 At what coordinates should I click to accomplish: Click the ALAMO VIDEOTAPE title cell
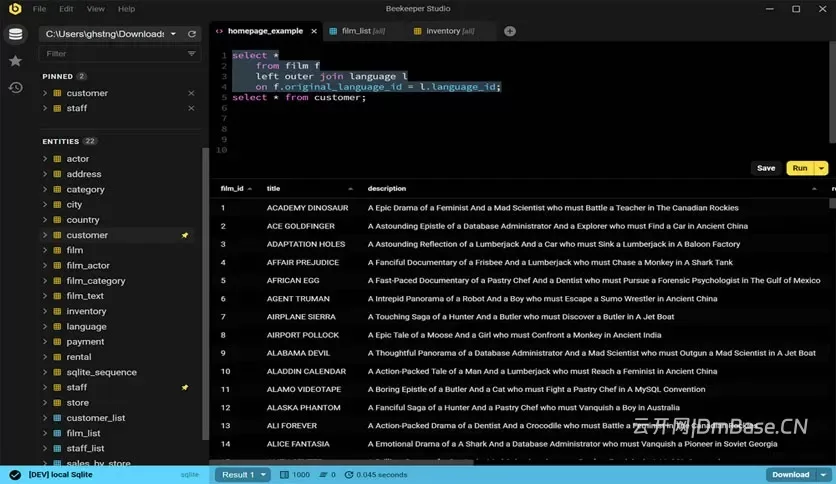coord(303,389)
